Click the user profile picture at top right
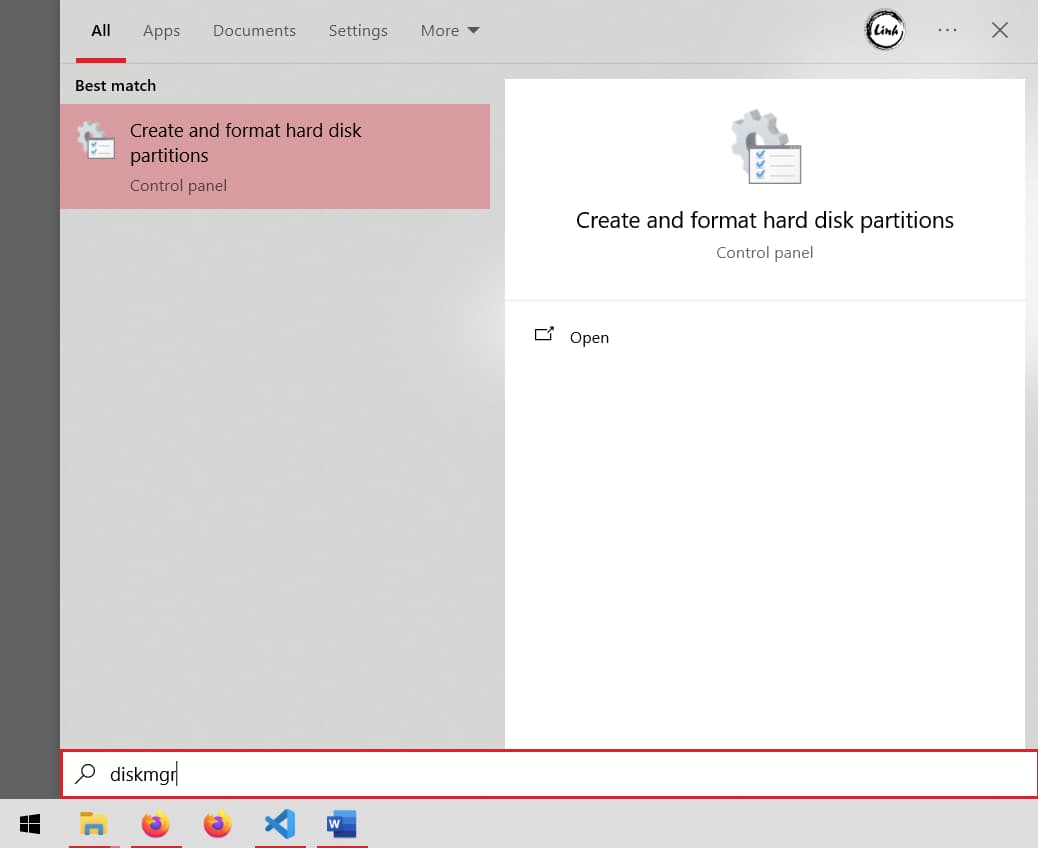 tap(884, 30)
